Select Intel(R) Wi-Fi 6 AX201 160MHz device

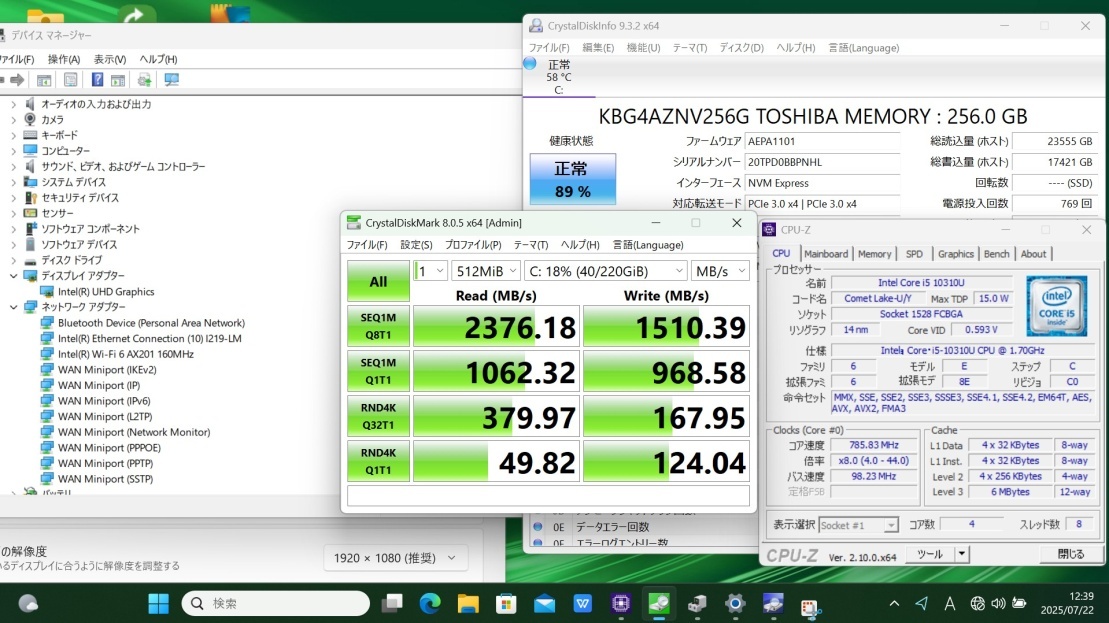coord(126,354)
